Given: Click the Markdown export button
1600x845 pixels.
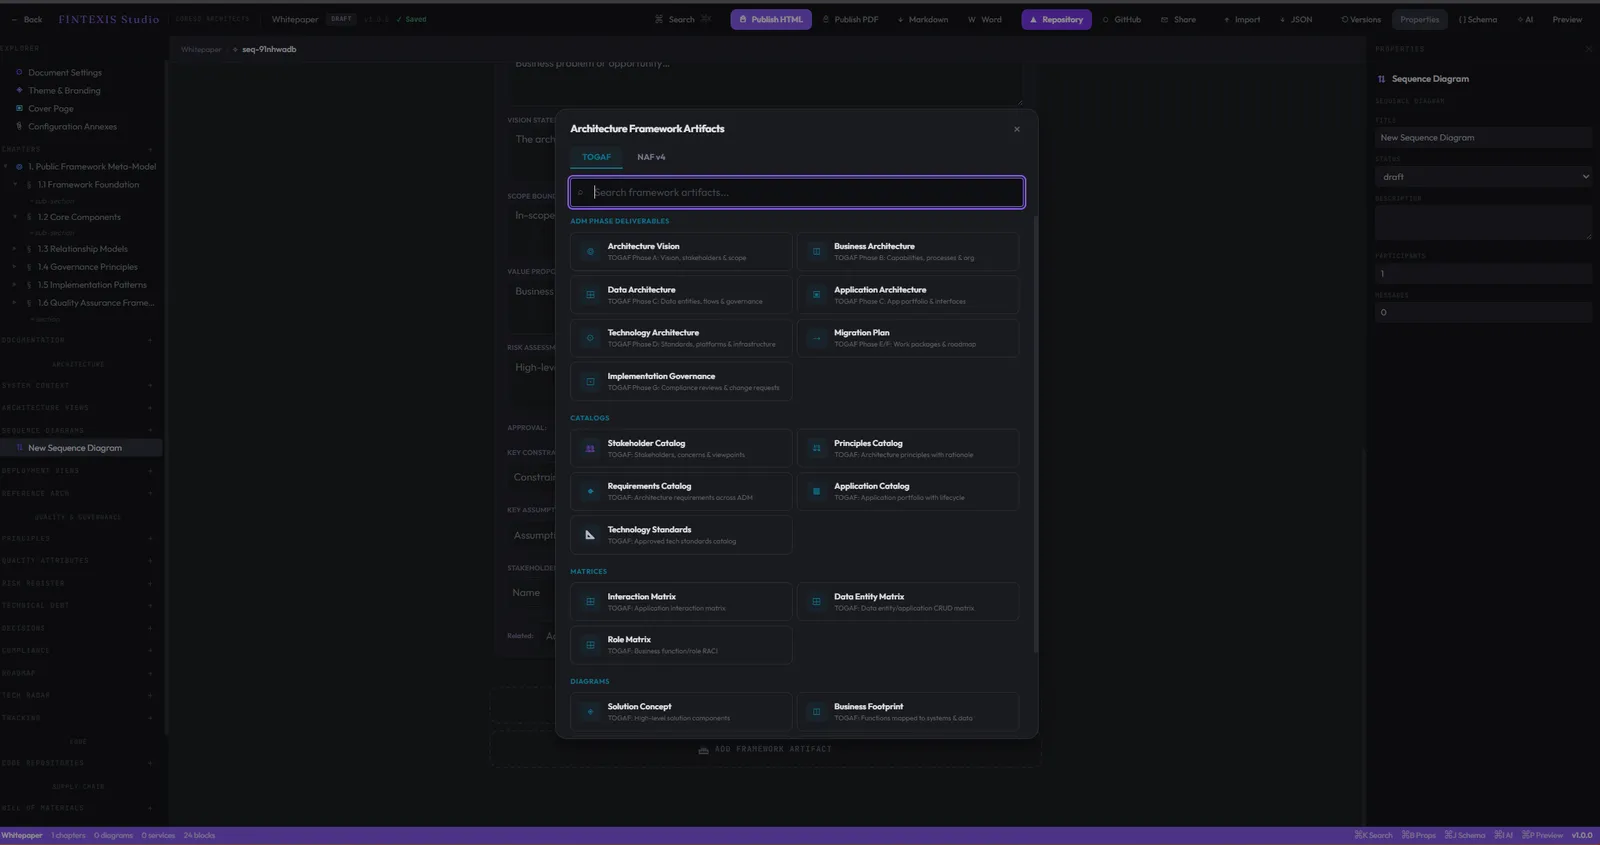Looking at the screenshot, I should pyautogui.click(x=923, y=19).
